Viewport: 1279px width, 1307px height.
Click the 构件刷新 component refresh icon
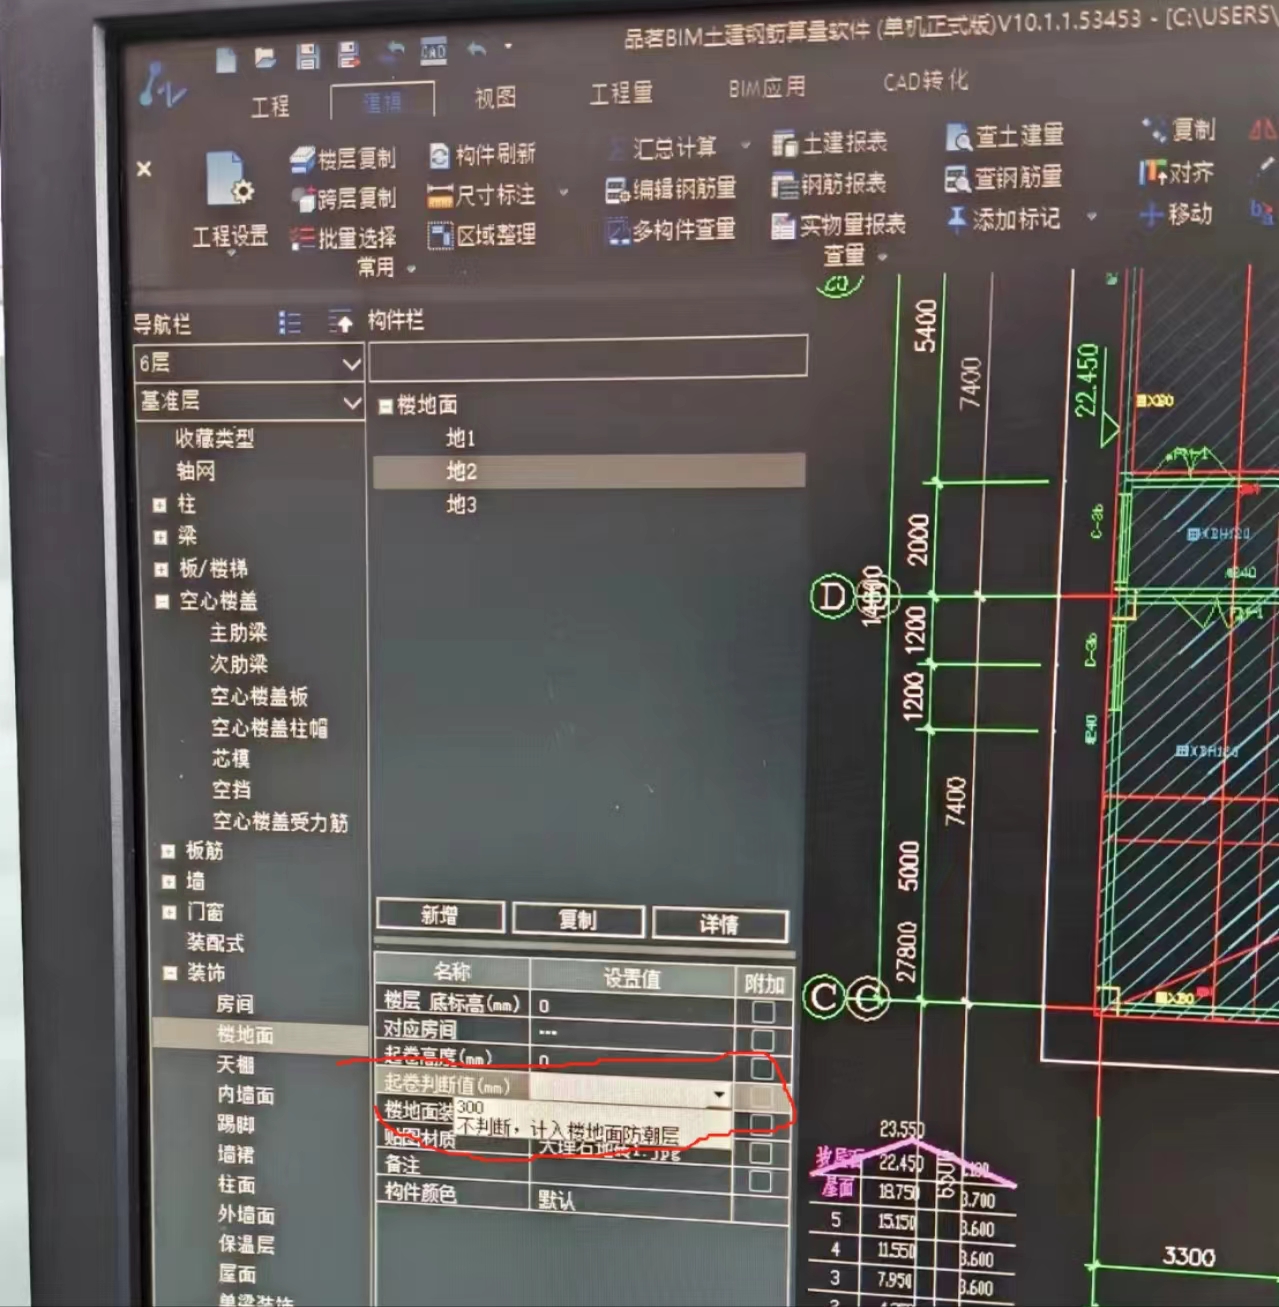tap(439, 156)
